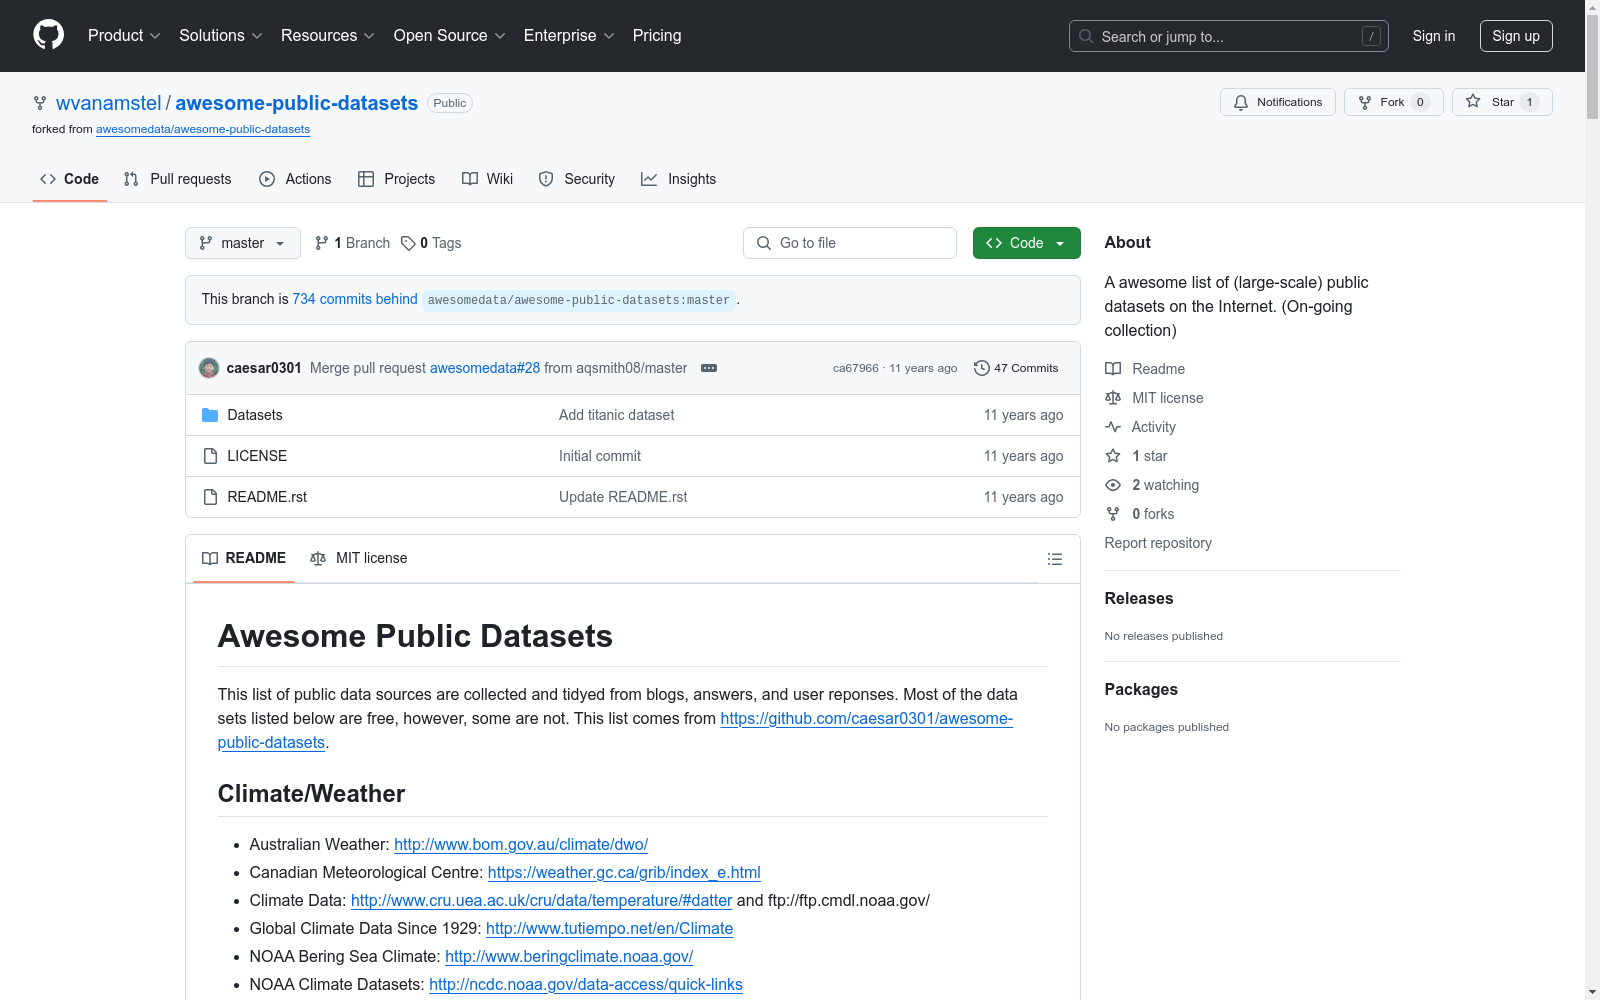The width and height of the screenshot is (1600, 1000).
Task: Click Report repository
Action: pos(1158,543)
